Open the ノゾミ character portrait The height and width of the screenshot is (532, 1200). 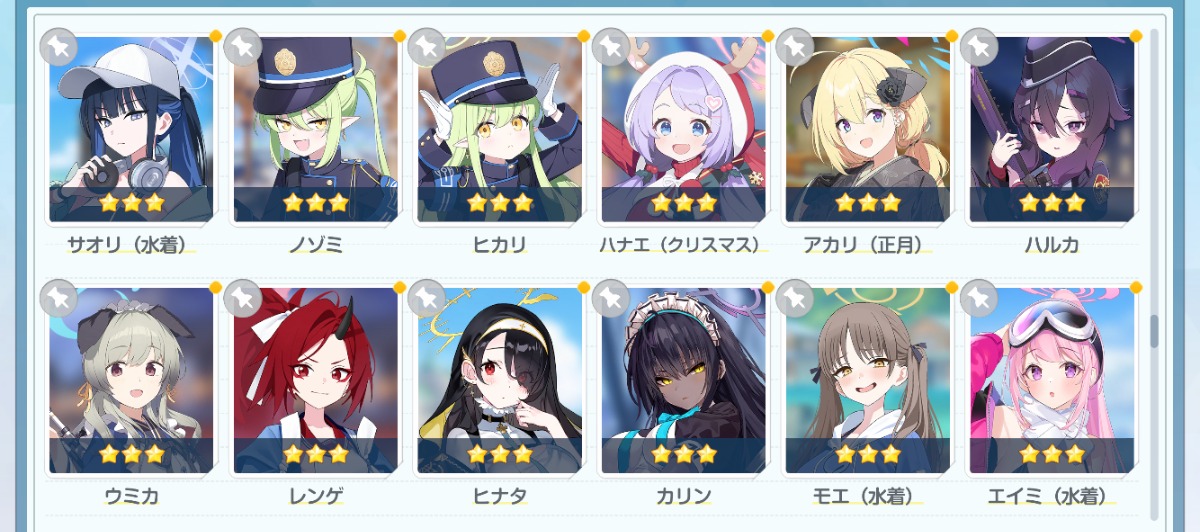click(315, 129)
